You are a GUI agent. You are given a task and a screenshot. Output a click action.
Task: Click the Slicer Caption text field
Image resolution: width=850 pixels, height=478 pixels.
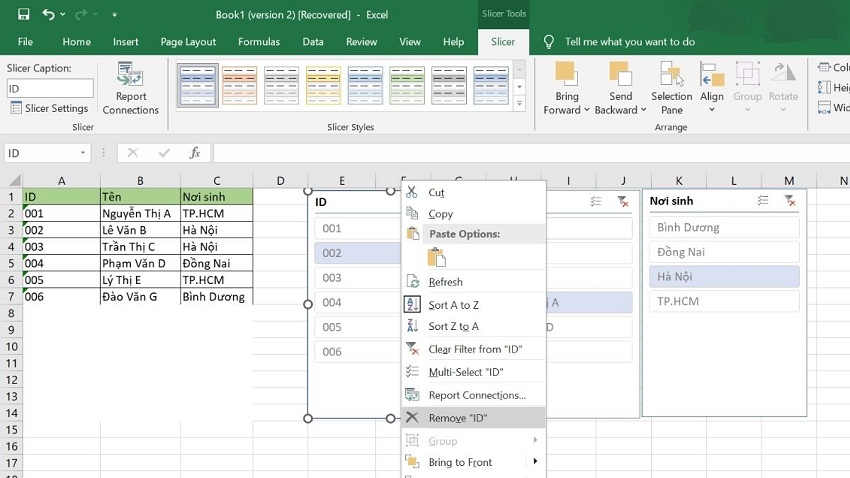click(x=49, y=88)
